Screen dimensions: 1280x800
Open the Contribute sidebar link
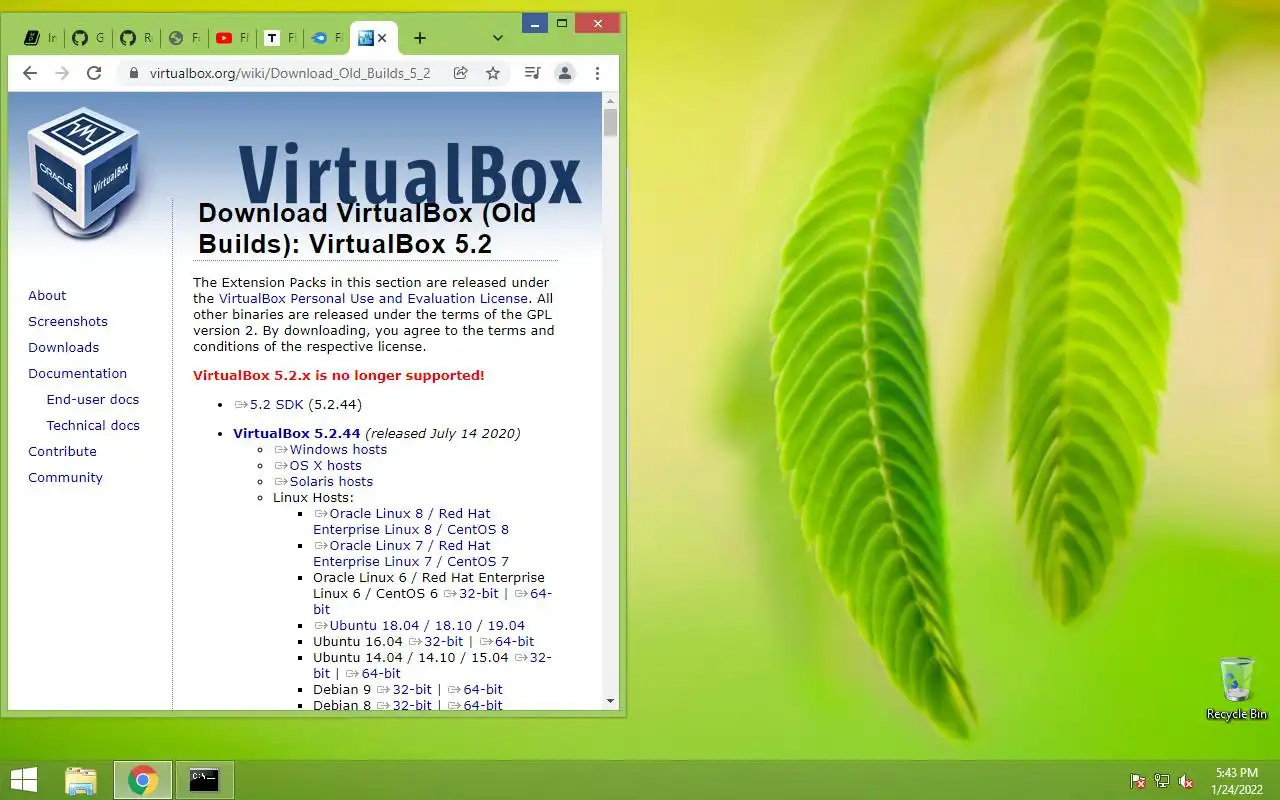[x=62, y=452]
